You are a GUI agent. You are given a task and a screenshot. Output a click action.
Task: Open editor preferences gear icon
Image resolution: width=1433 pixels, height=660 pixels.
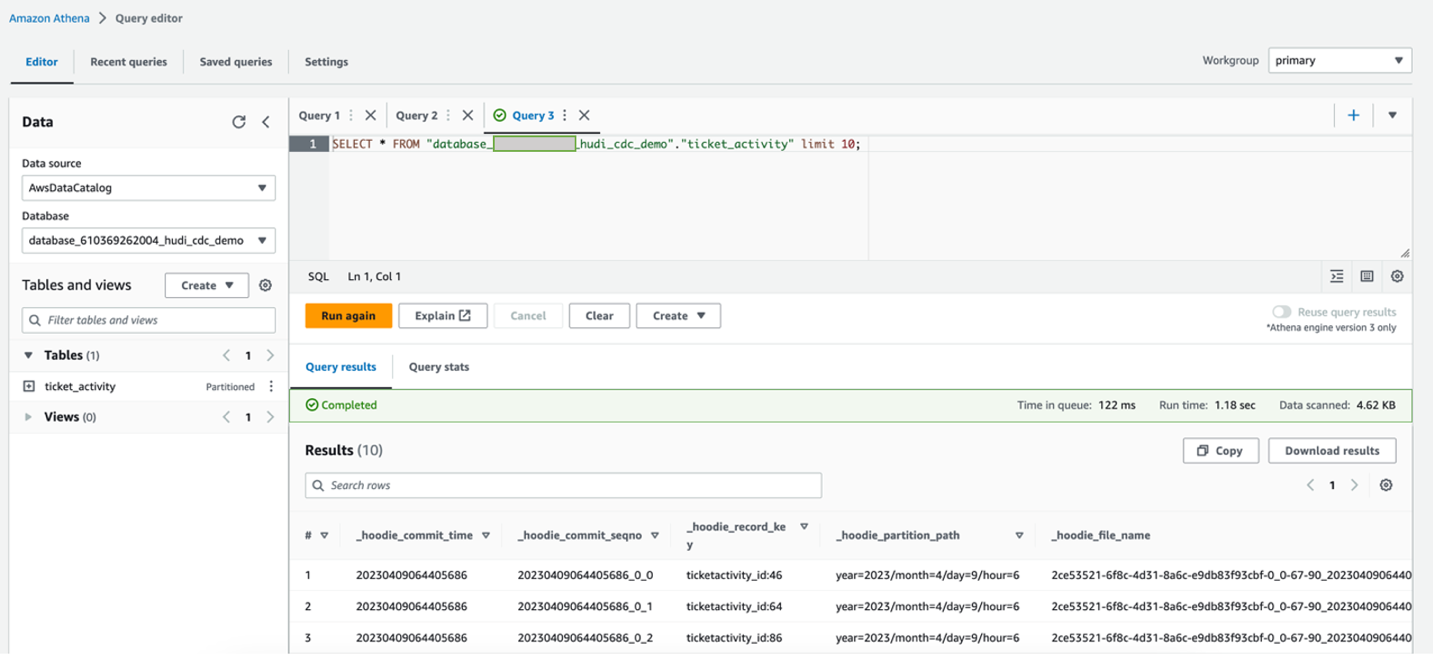tap(1397, 277)
